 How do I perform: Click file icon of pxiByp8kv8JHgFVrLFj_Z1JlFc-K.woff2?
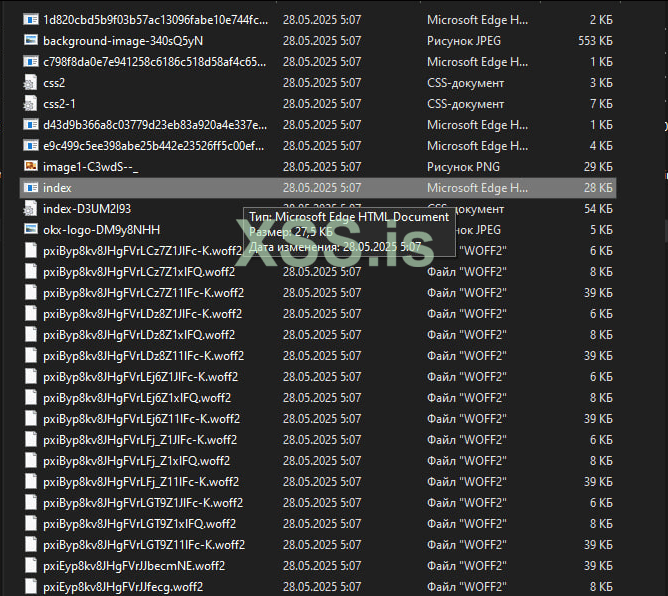click(x=31, y=439)
